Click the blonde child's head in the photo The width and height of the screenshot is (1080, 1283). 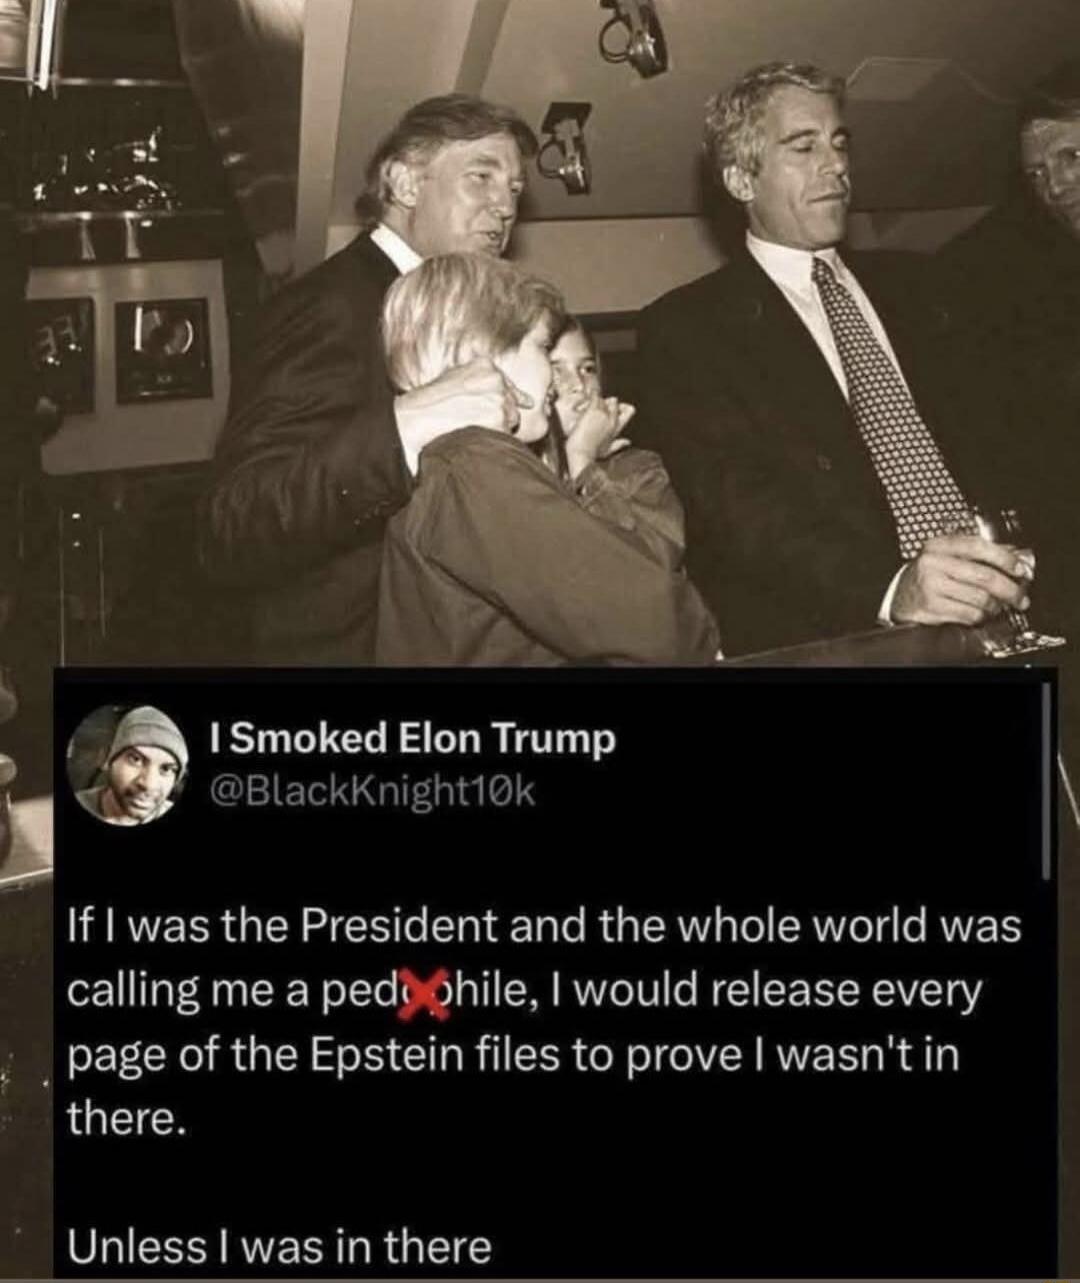(470, 330)
